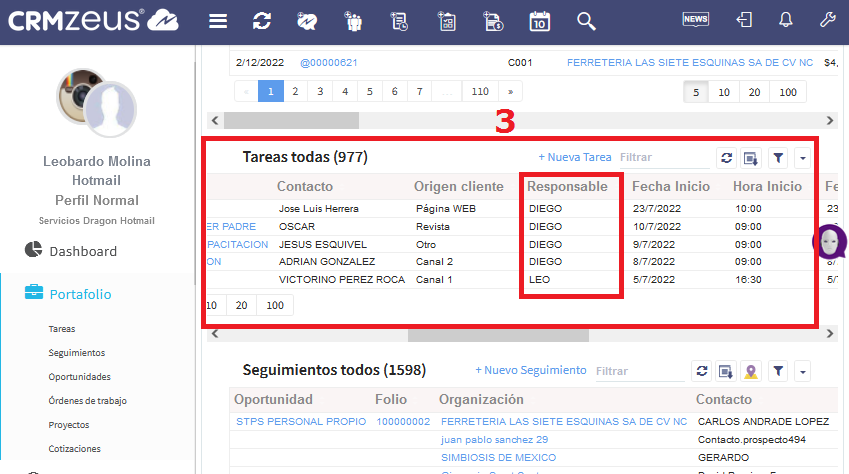Go to page 3 in pagination
Screen dimensions: 849x474
tap(320, 92)
